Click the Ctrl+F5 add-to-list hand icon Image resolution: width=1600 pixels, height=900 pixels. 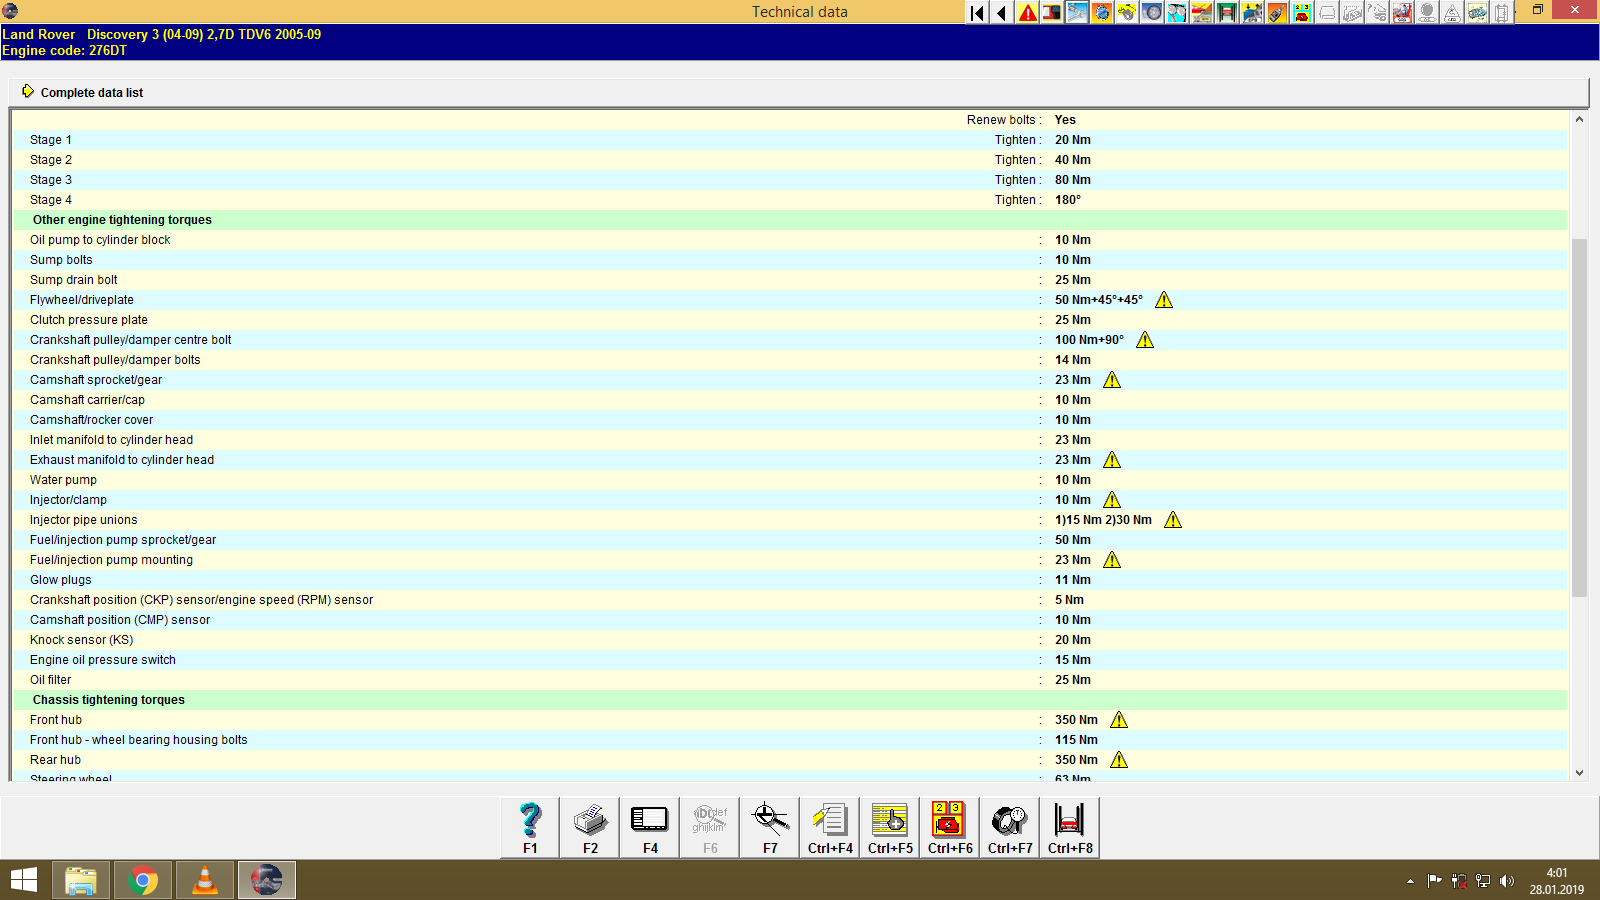(890, 827)
